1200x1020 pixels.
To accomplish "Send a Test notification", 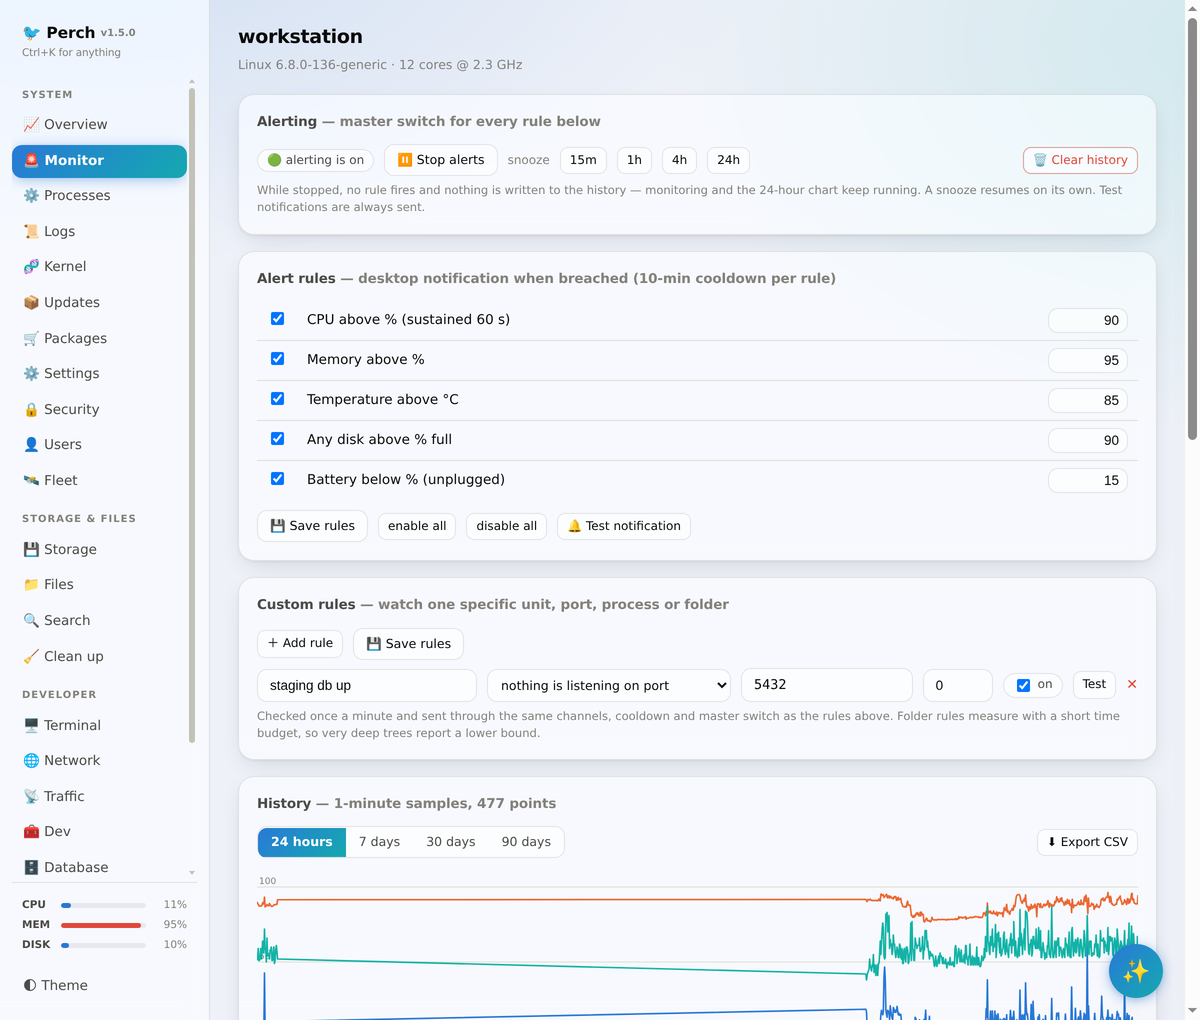I will (x=624, y=526).
